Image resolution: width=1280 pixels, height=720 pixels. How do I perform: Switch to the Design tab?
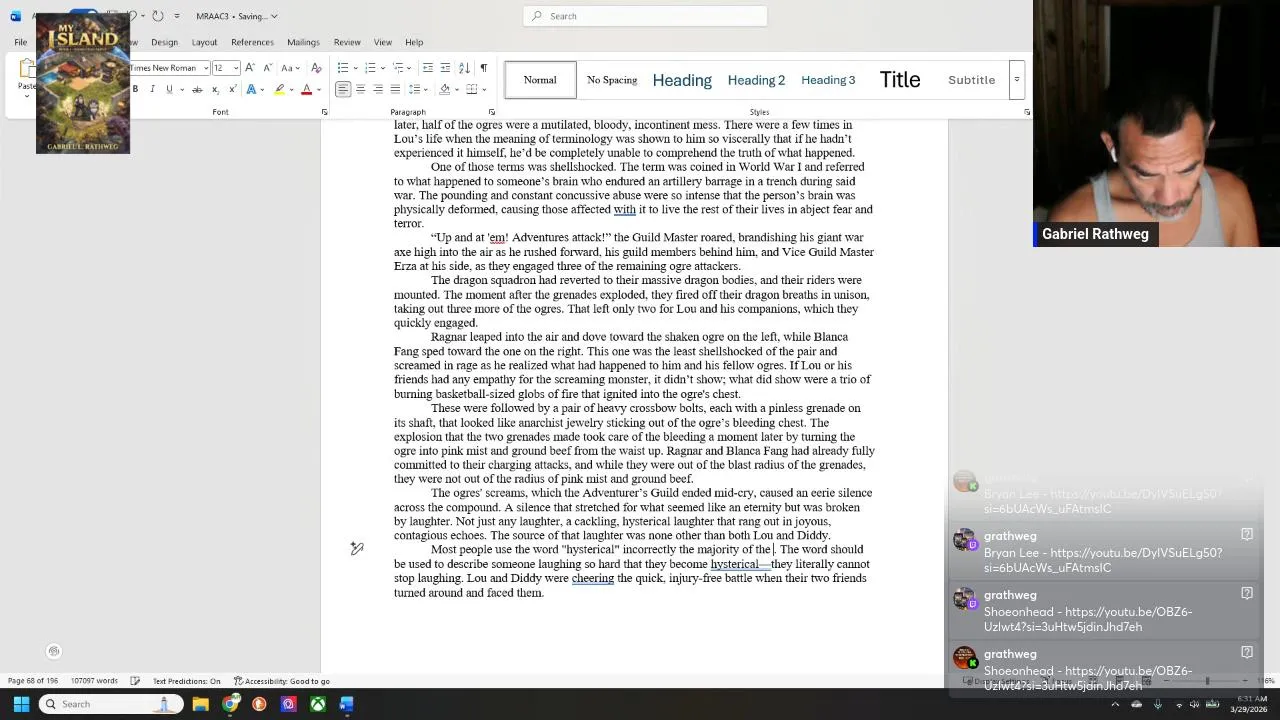[x=164, y=42]
